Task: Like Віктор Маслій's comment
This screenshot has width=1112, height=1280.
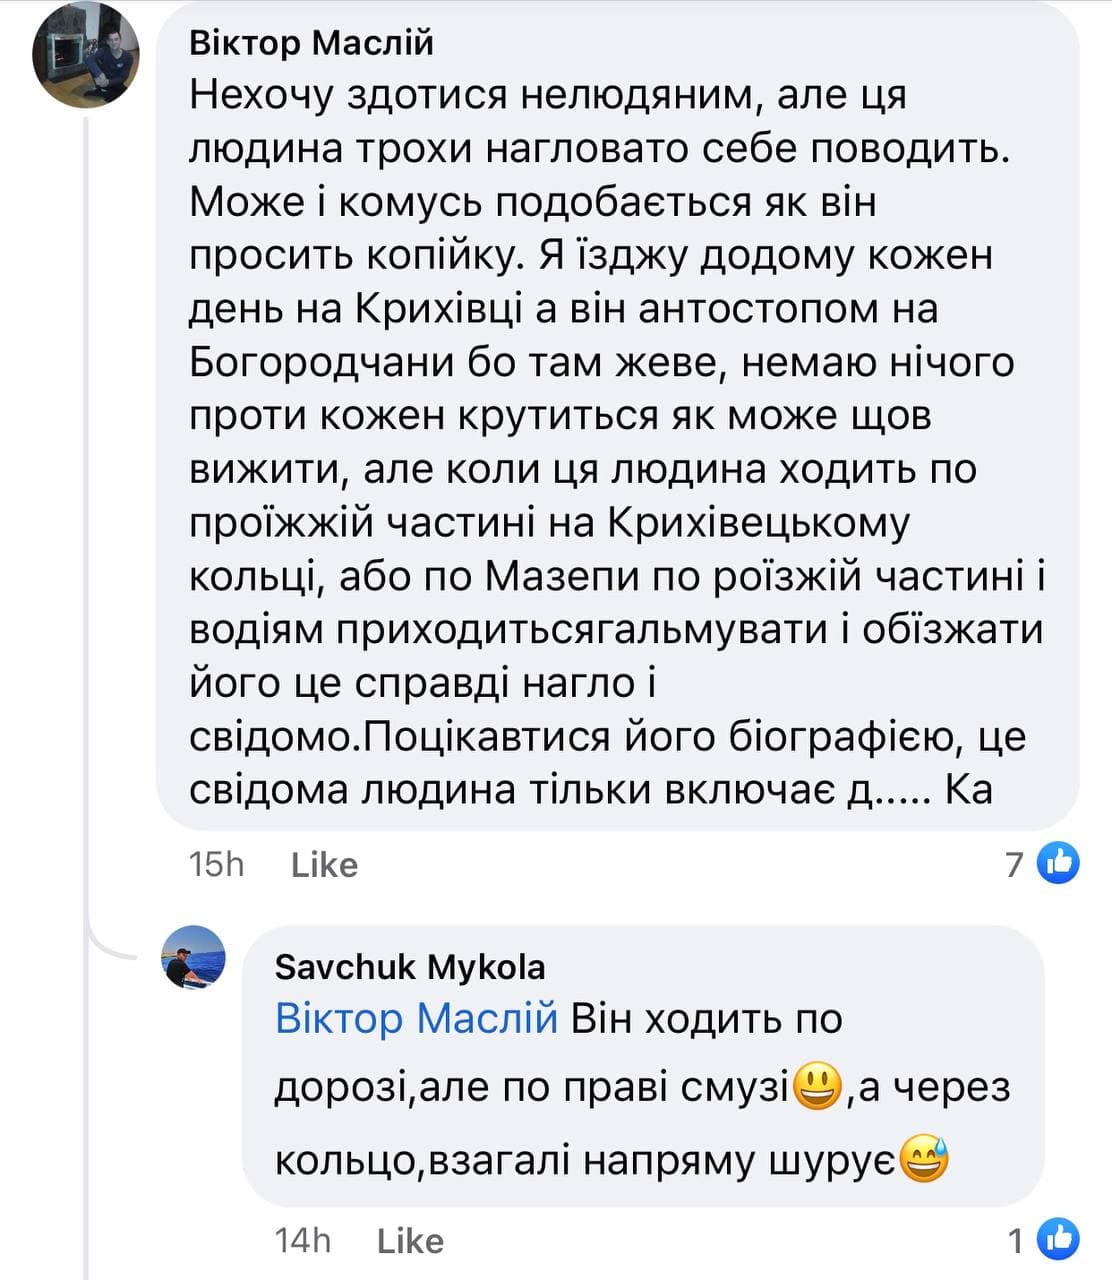Action: (x=324, y=865)
